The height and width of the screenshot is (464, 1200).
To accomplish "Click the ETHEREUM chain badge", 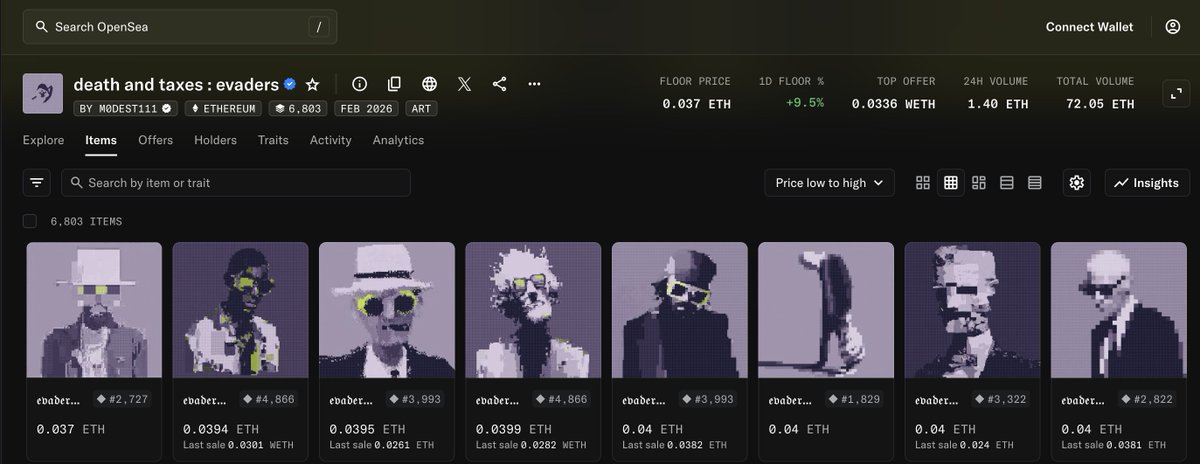I will tap(223, 108).
